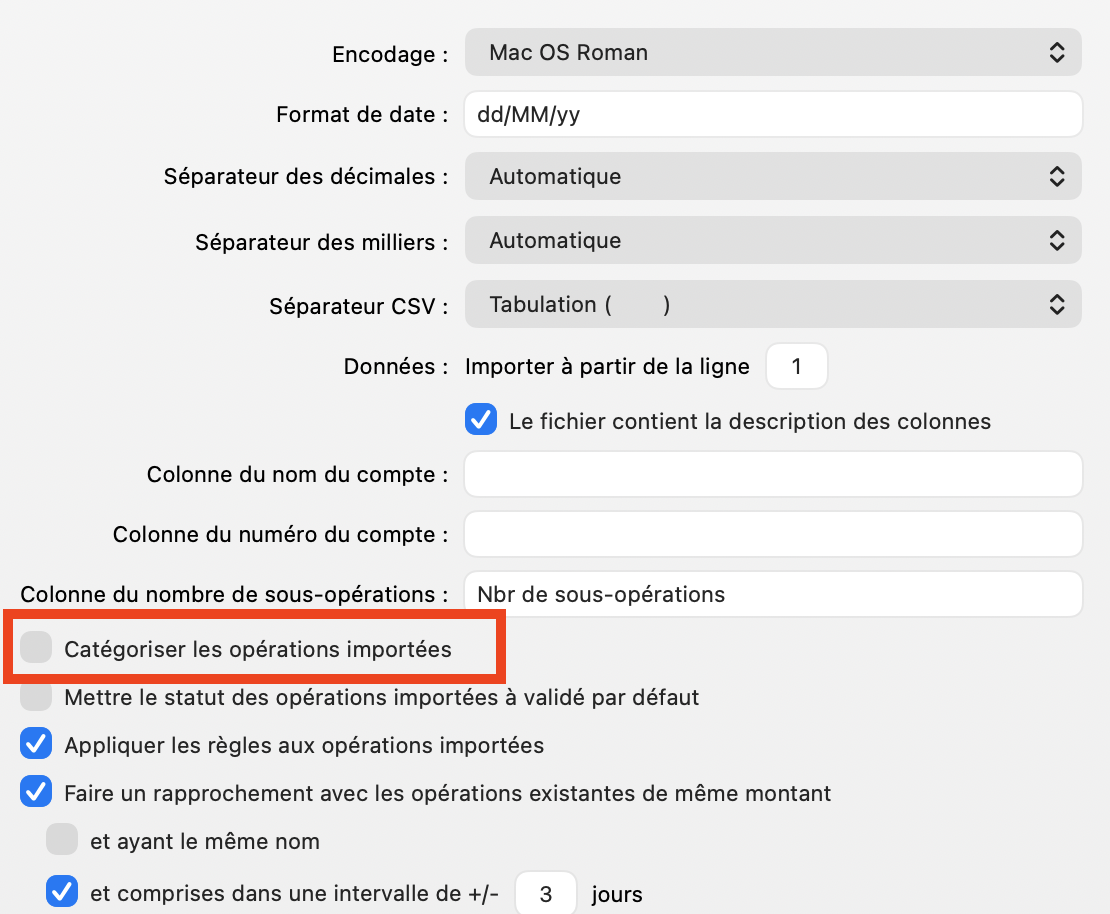Disable Appliquer les règles aux opérations importées
Screen dimensions: 1110x914
pyautogui.click(x=36, y=744)
